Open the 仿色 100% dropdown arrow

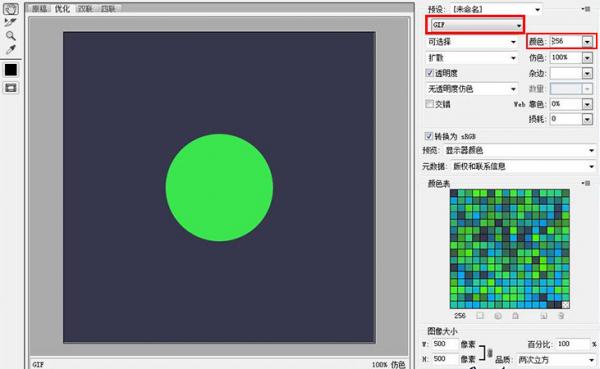tap(587, 57)
